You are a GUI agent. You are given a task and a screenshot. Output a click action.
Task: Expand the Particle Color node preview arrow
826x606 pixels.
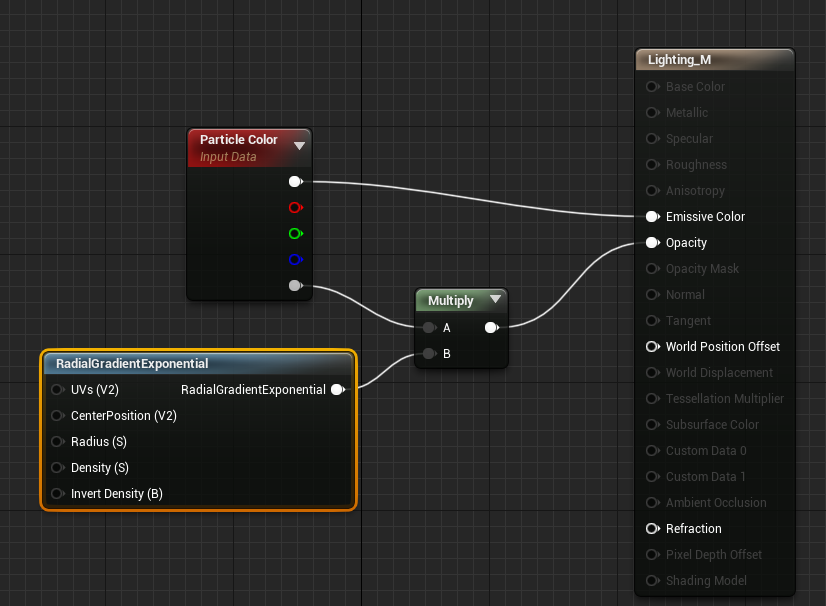(x=299, y=146)
